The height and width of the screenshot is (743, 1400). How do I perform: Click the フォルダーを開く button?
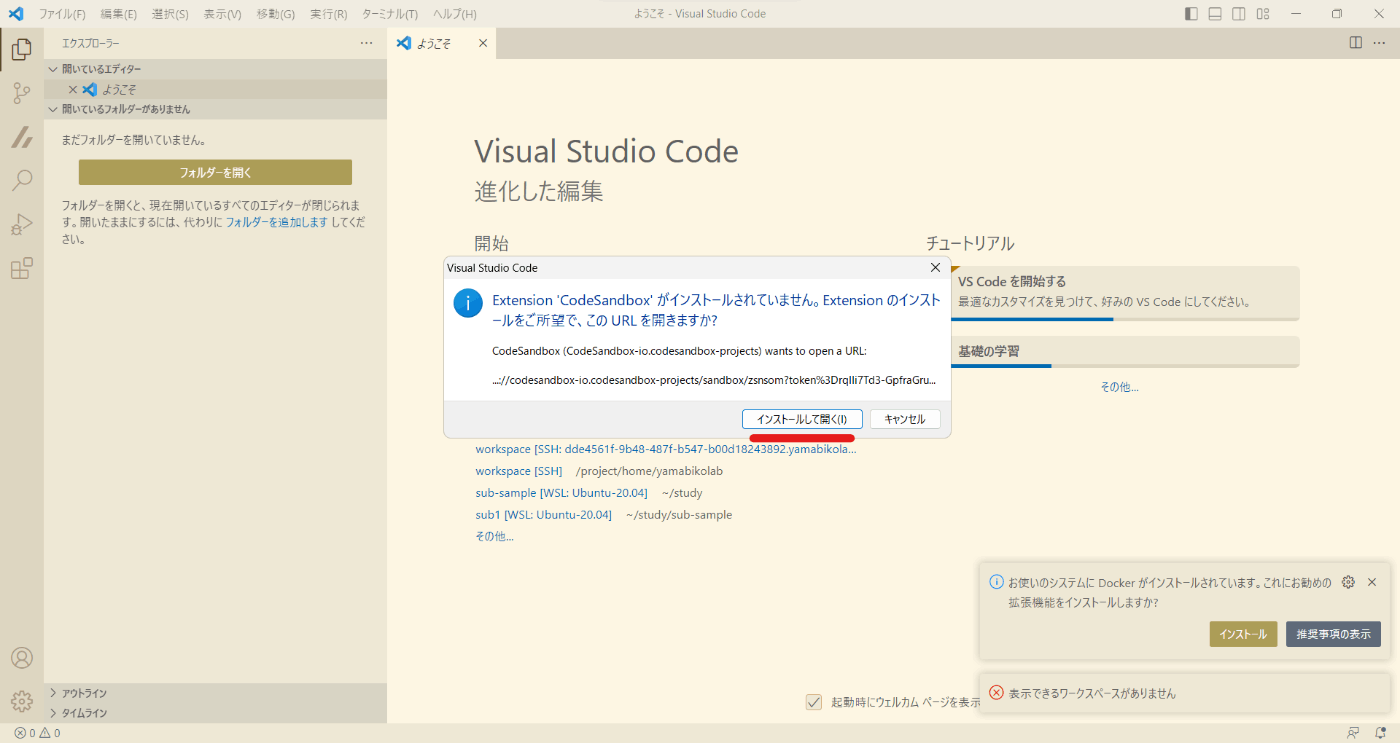click(x=215, y=172)
